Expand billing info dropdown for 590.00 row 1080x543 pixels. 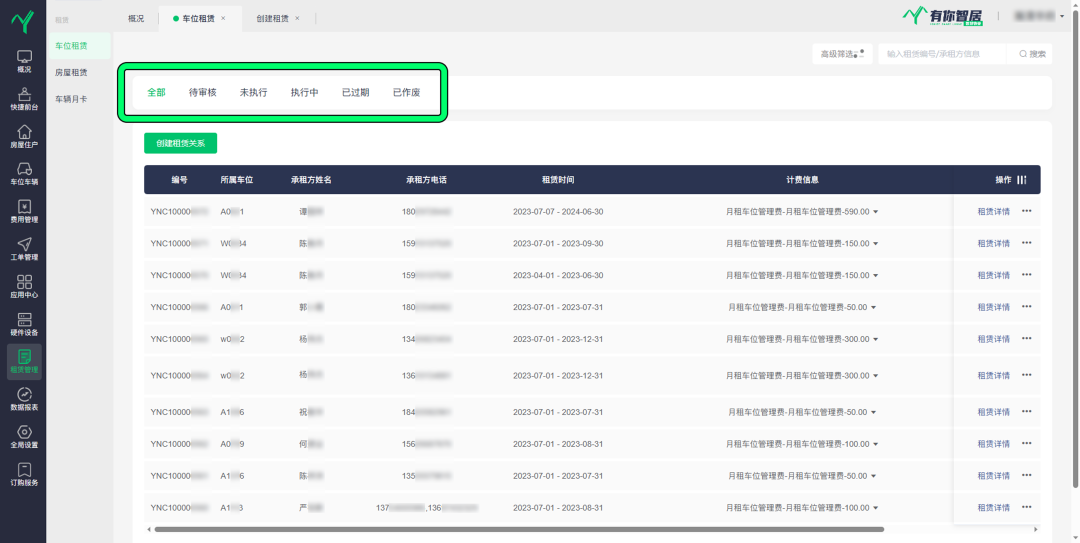[x=876, y=212]
